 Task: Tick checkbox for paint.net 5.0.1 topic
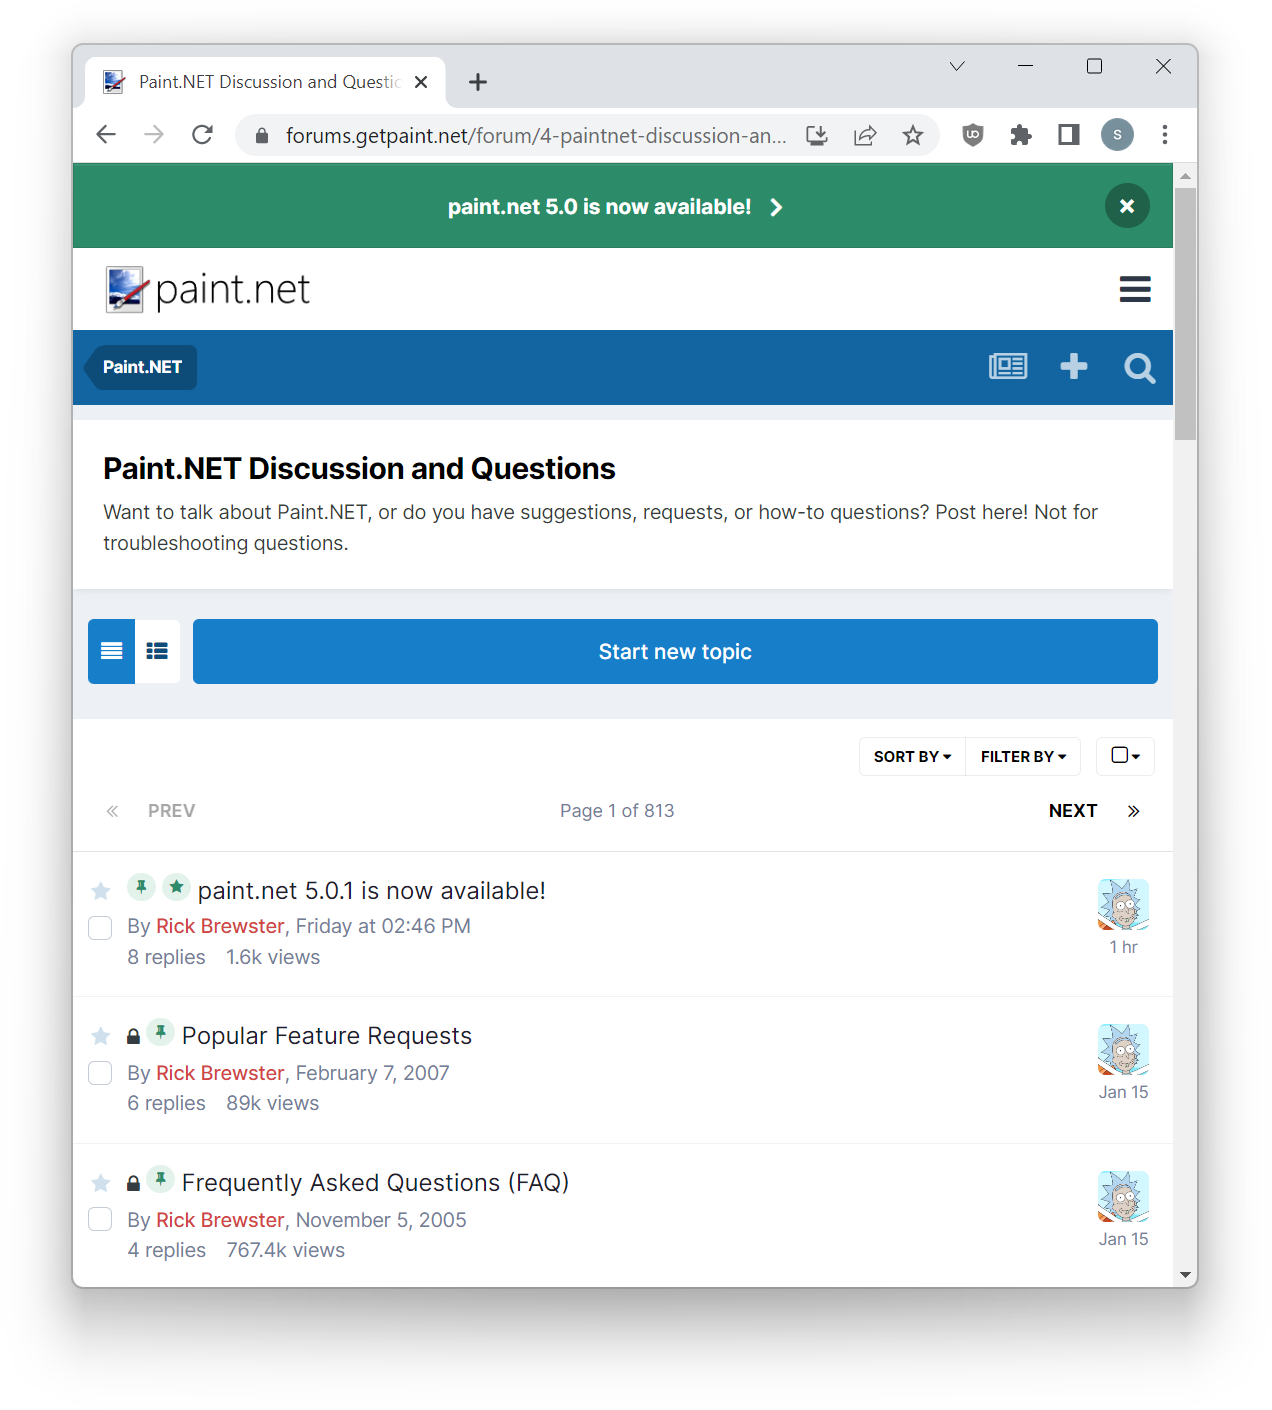coord(100,928)
